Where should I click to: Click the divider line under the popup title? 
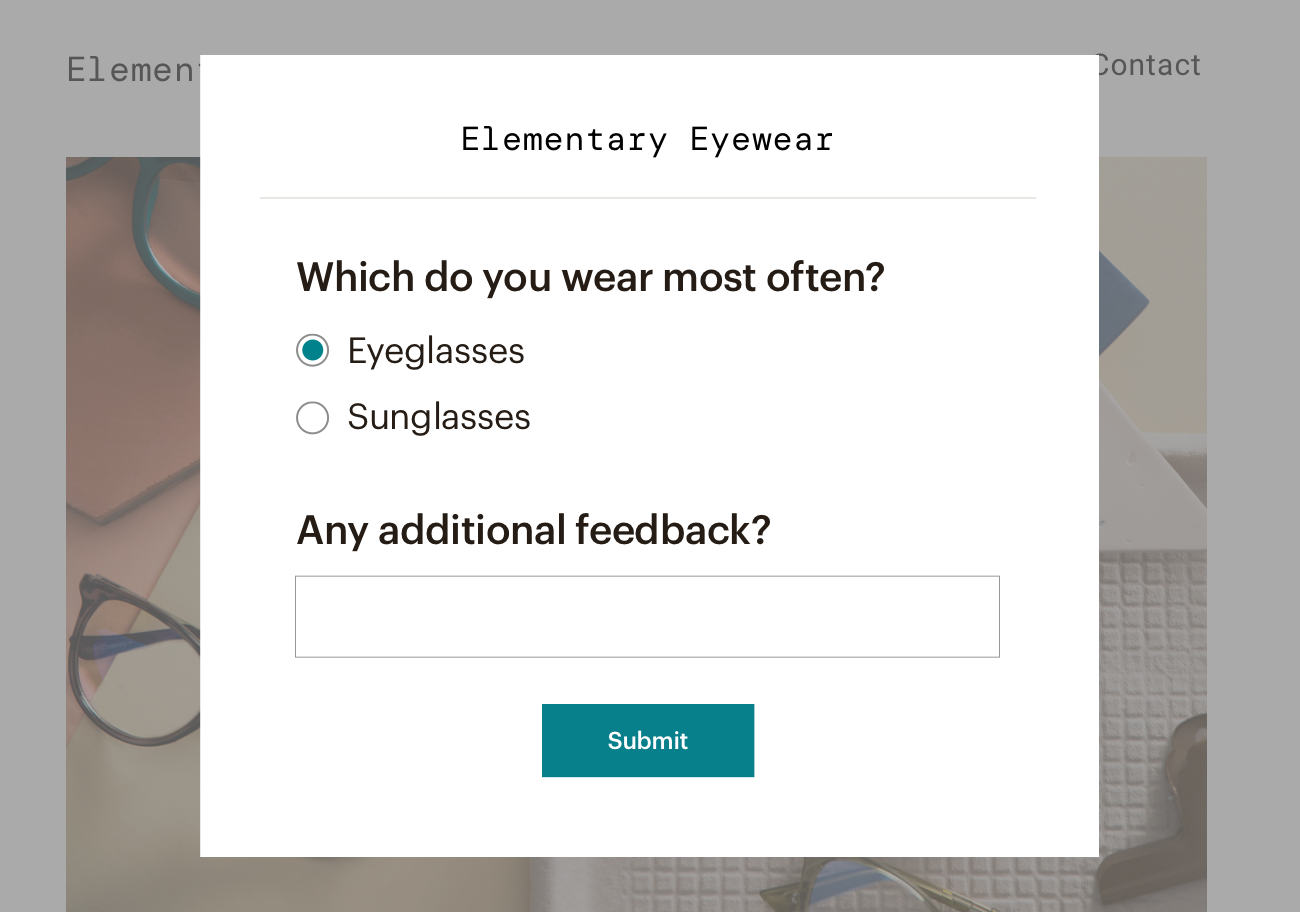(647, 198)
